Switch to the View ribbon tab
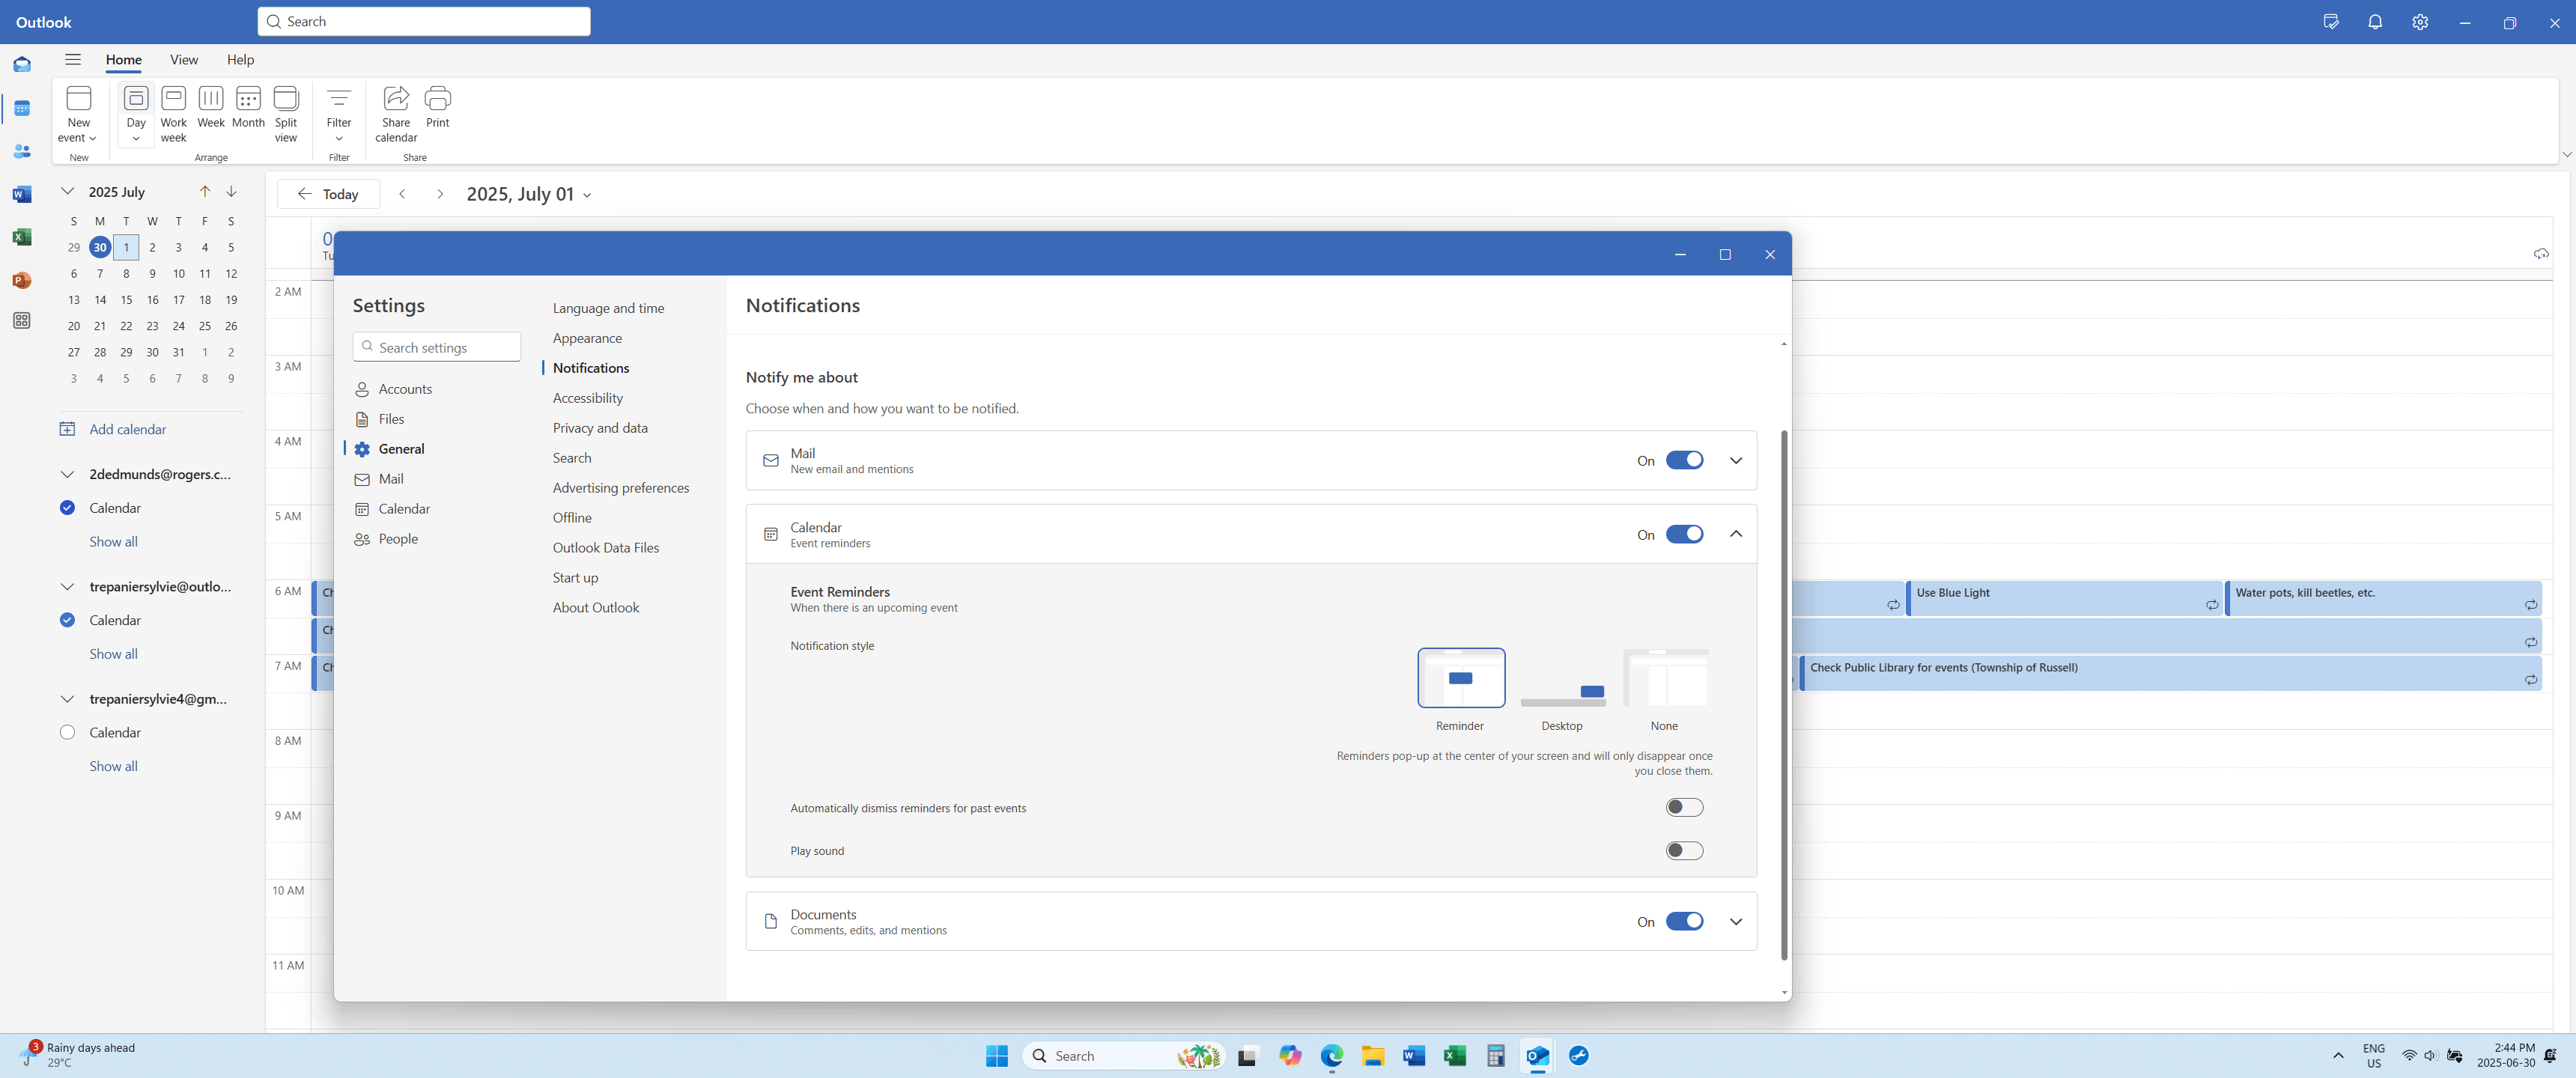The width and height of the screenshot is (2576, 1078). pos(184,60)
